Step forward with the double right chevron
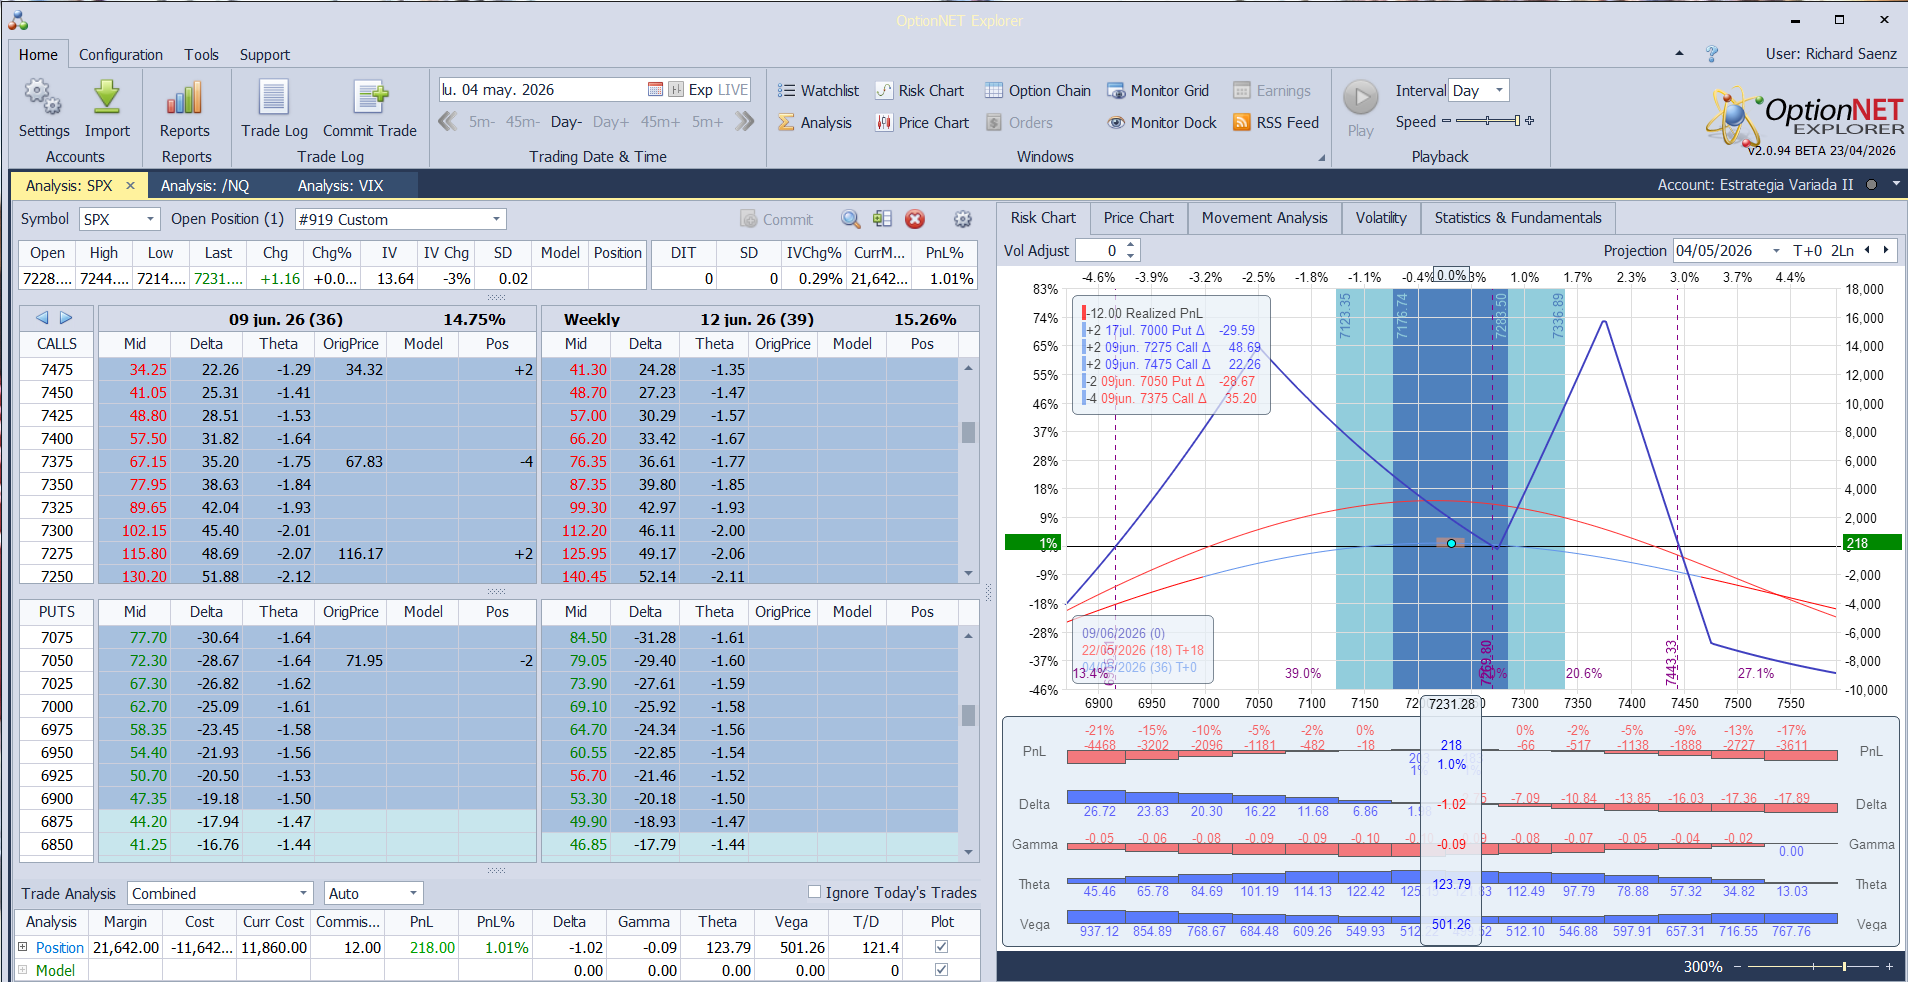The height and width of the screenshot is (982, 1908). [x=744, y=122]
